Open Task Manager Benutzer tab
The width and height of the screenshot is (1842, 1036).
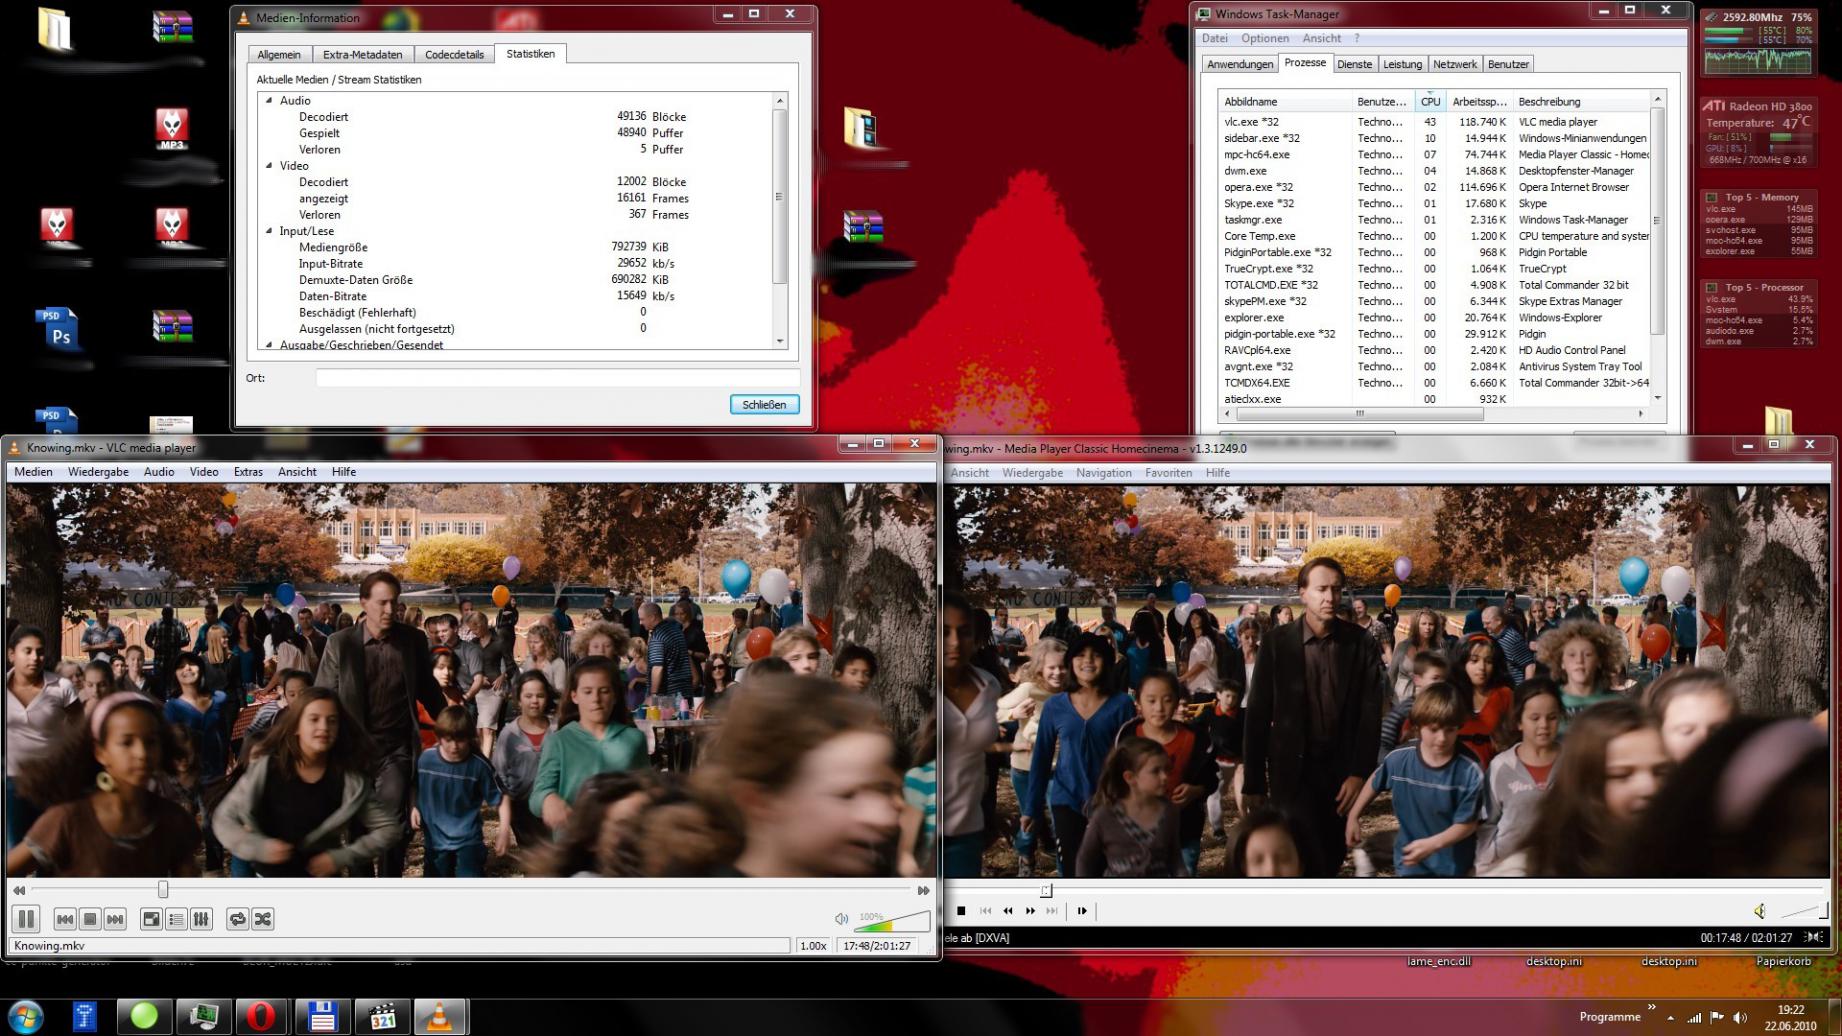1508,64
